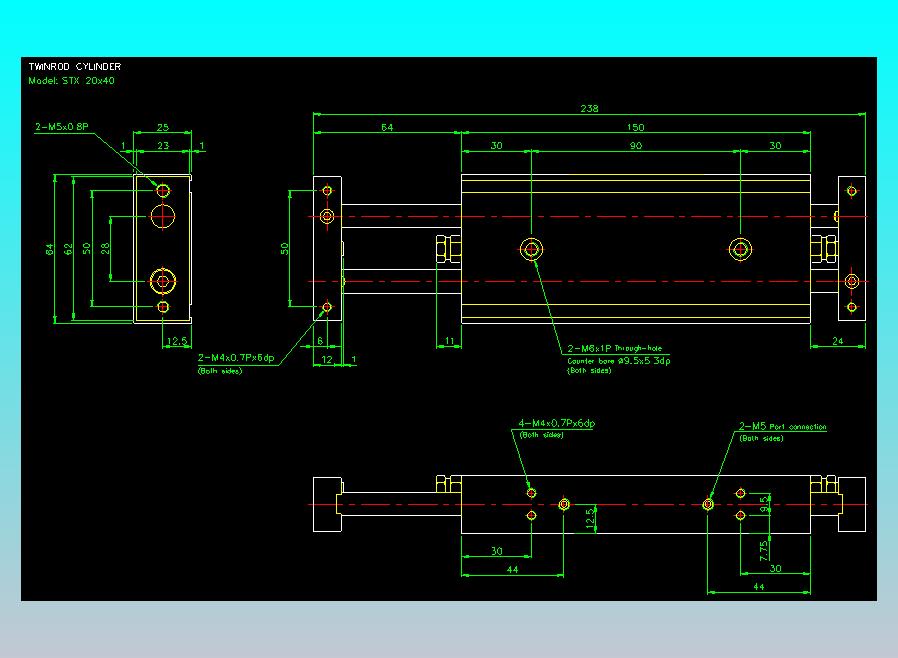
Task: Select the 'Model: STX 20x40' label
Action: (x=72, y=81)
